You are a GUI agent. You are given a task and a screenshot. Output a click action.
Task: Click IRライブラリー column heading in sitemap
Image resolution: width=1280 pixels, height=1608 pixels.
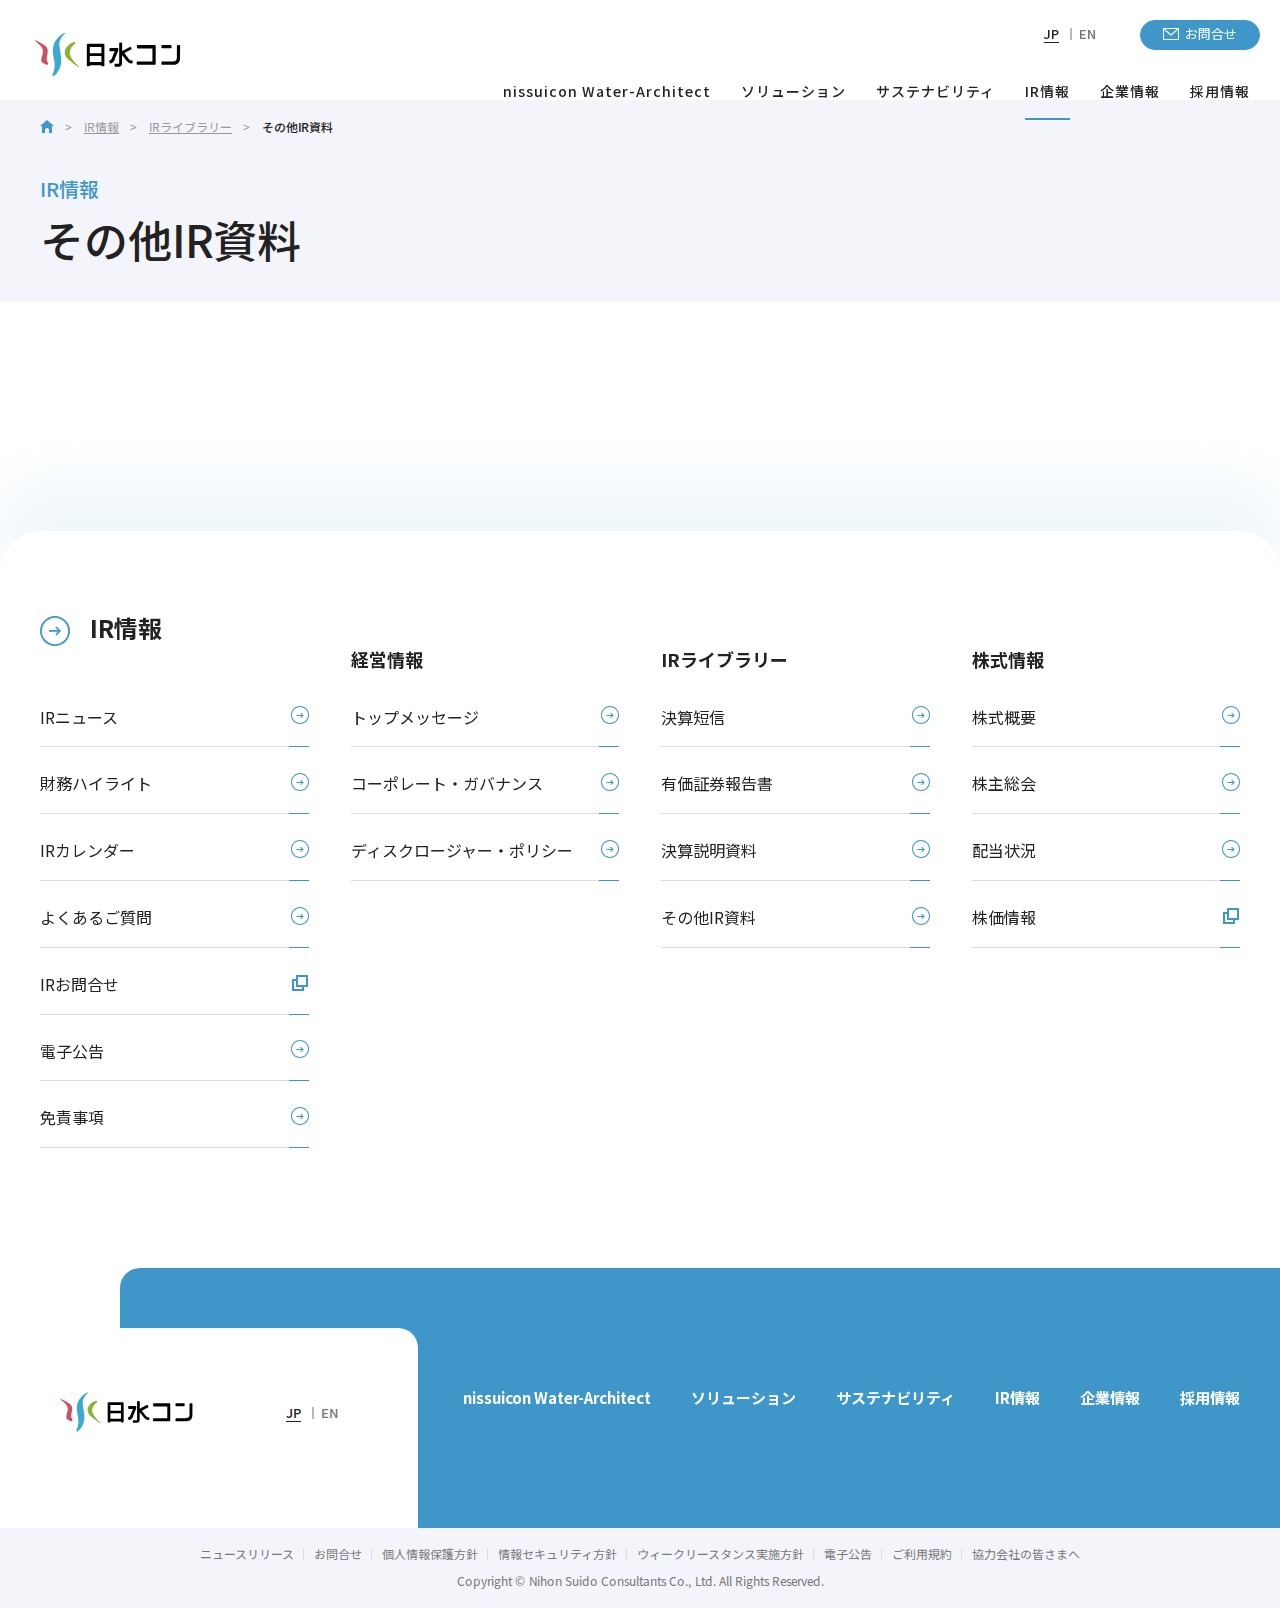[x=724, y=661]
